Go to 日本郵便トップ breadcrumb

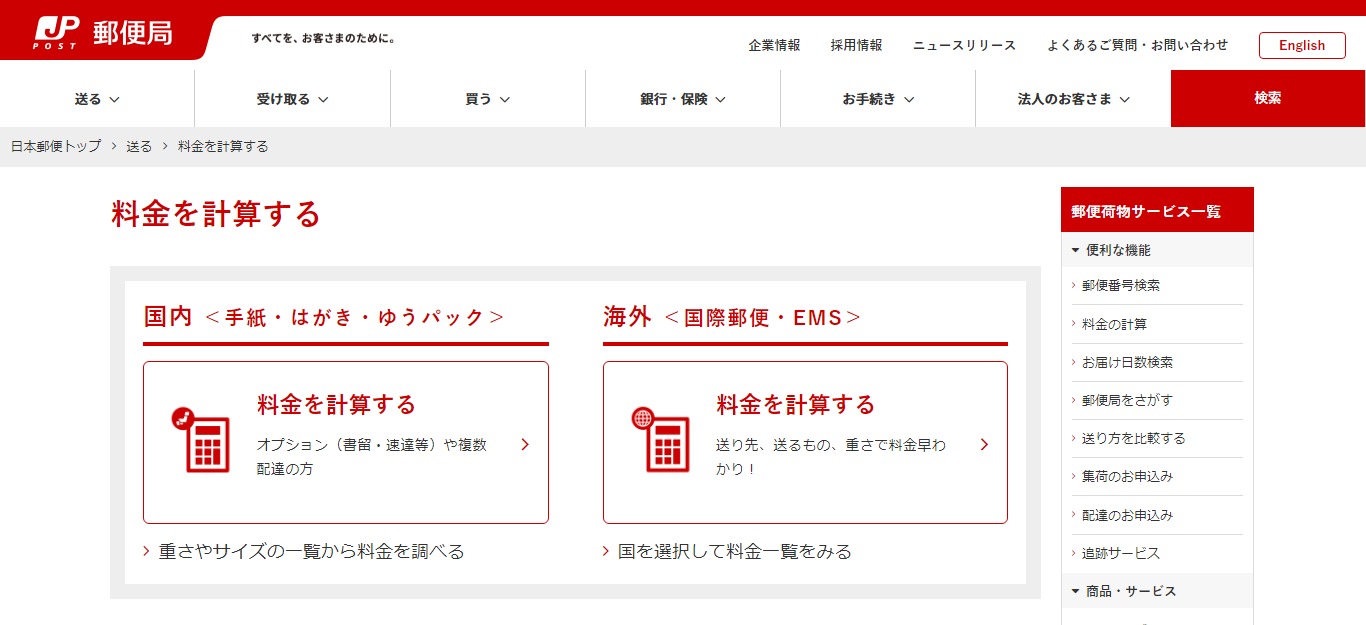56,146
